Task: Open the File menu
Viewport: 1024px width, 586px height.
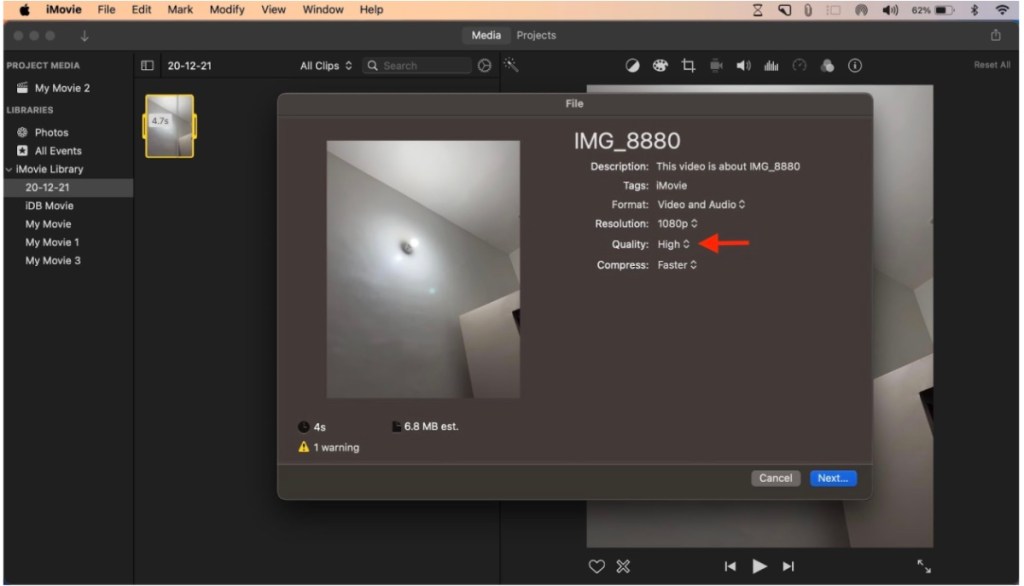Action: 106,10
